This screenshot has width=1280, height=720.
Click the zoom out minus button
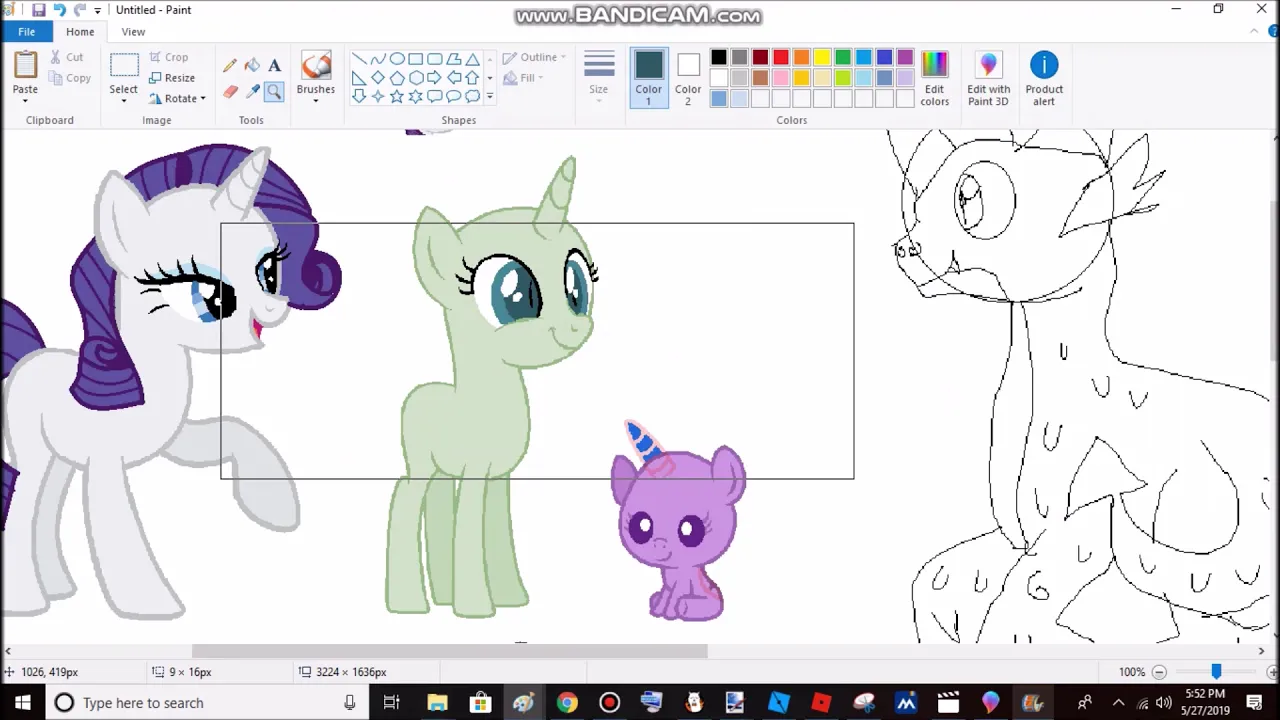click(x=1159, y=672)
